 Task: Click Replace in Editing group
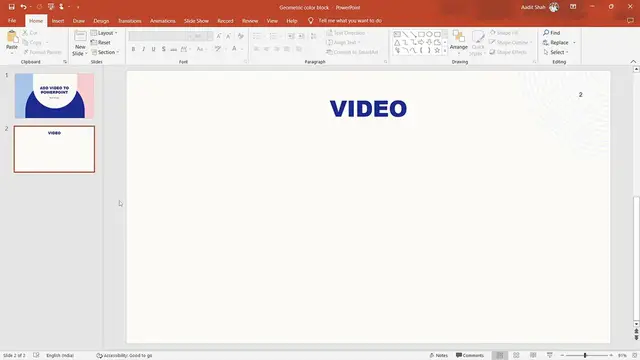pos(556,42)
